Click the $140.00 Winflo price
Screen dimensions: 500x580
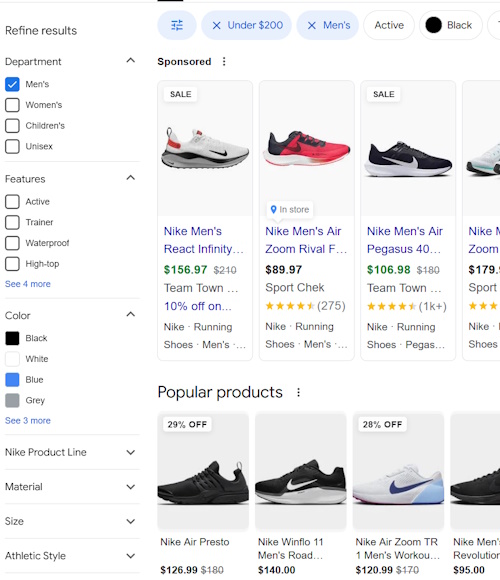coord(277,570)
